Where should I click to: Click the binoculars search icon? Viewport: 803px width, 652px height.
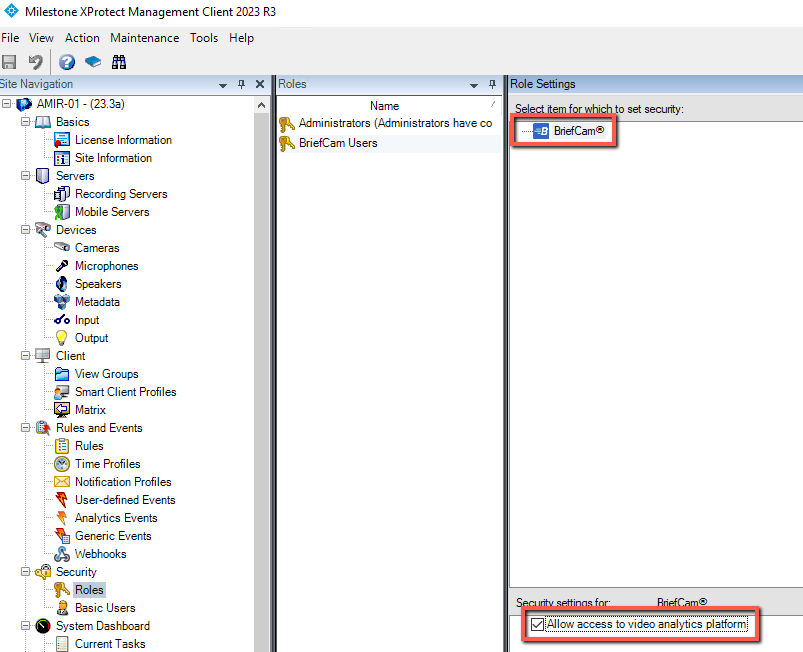(x=119, y=62)
